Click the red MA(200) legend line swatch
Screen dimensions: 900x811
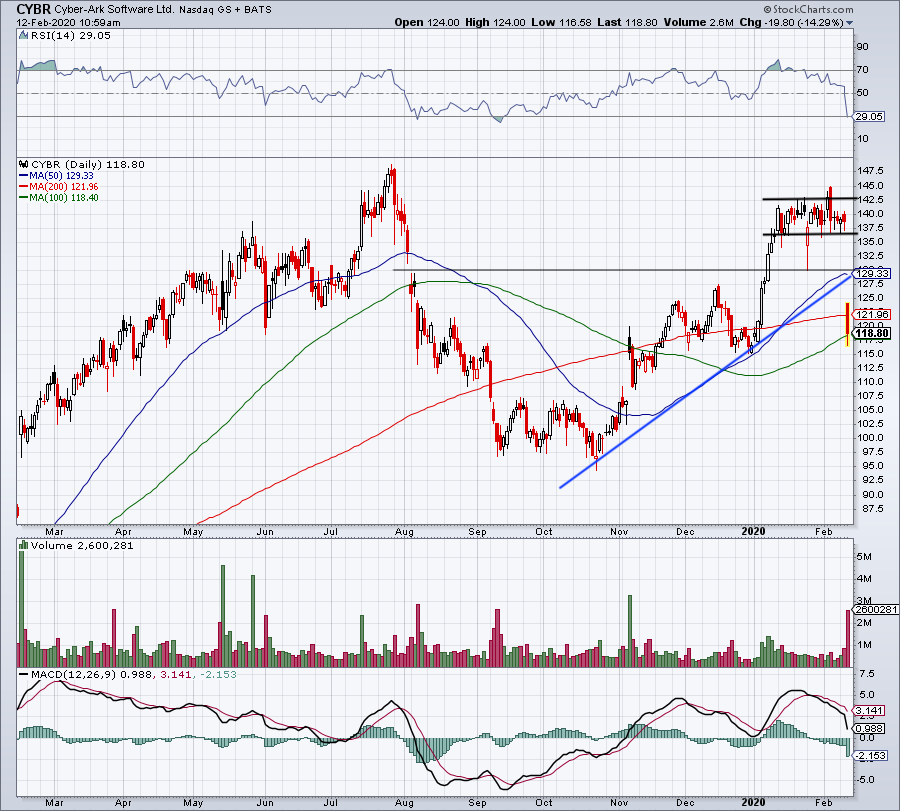click(24, 187)
